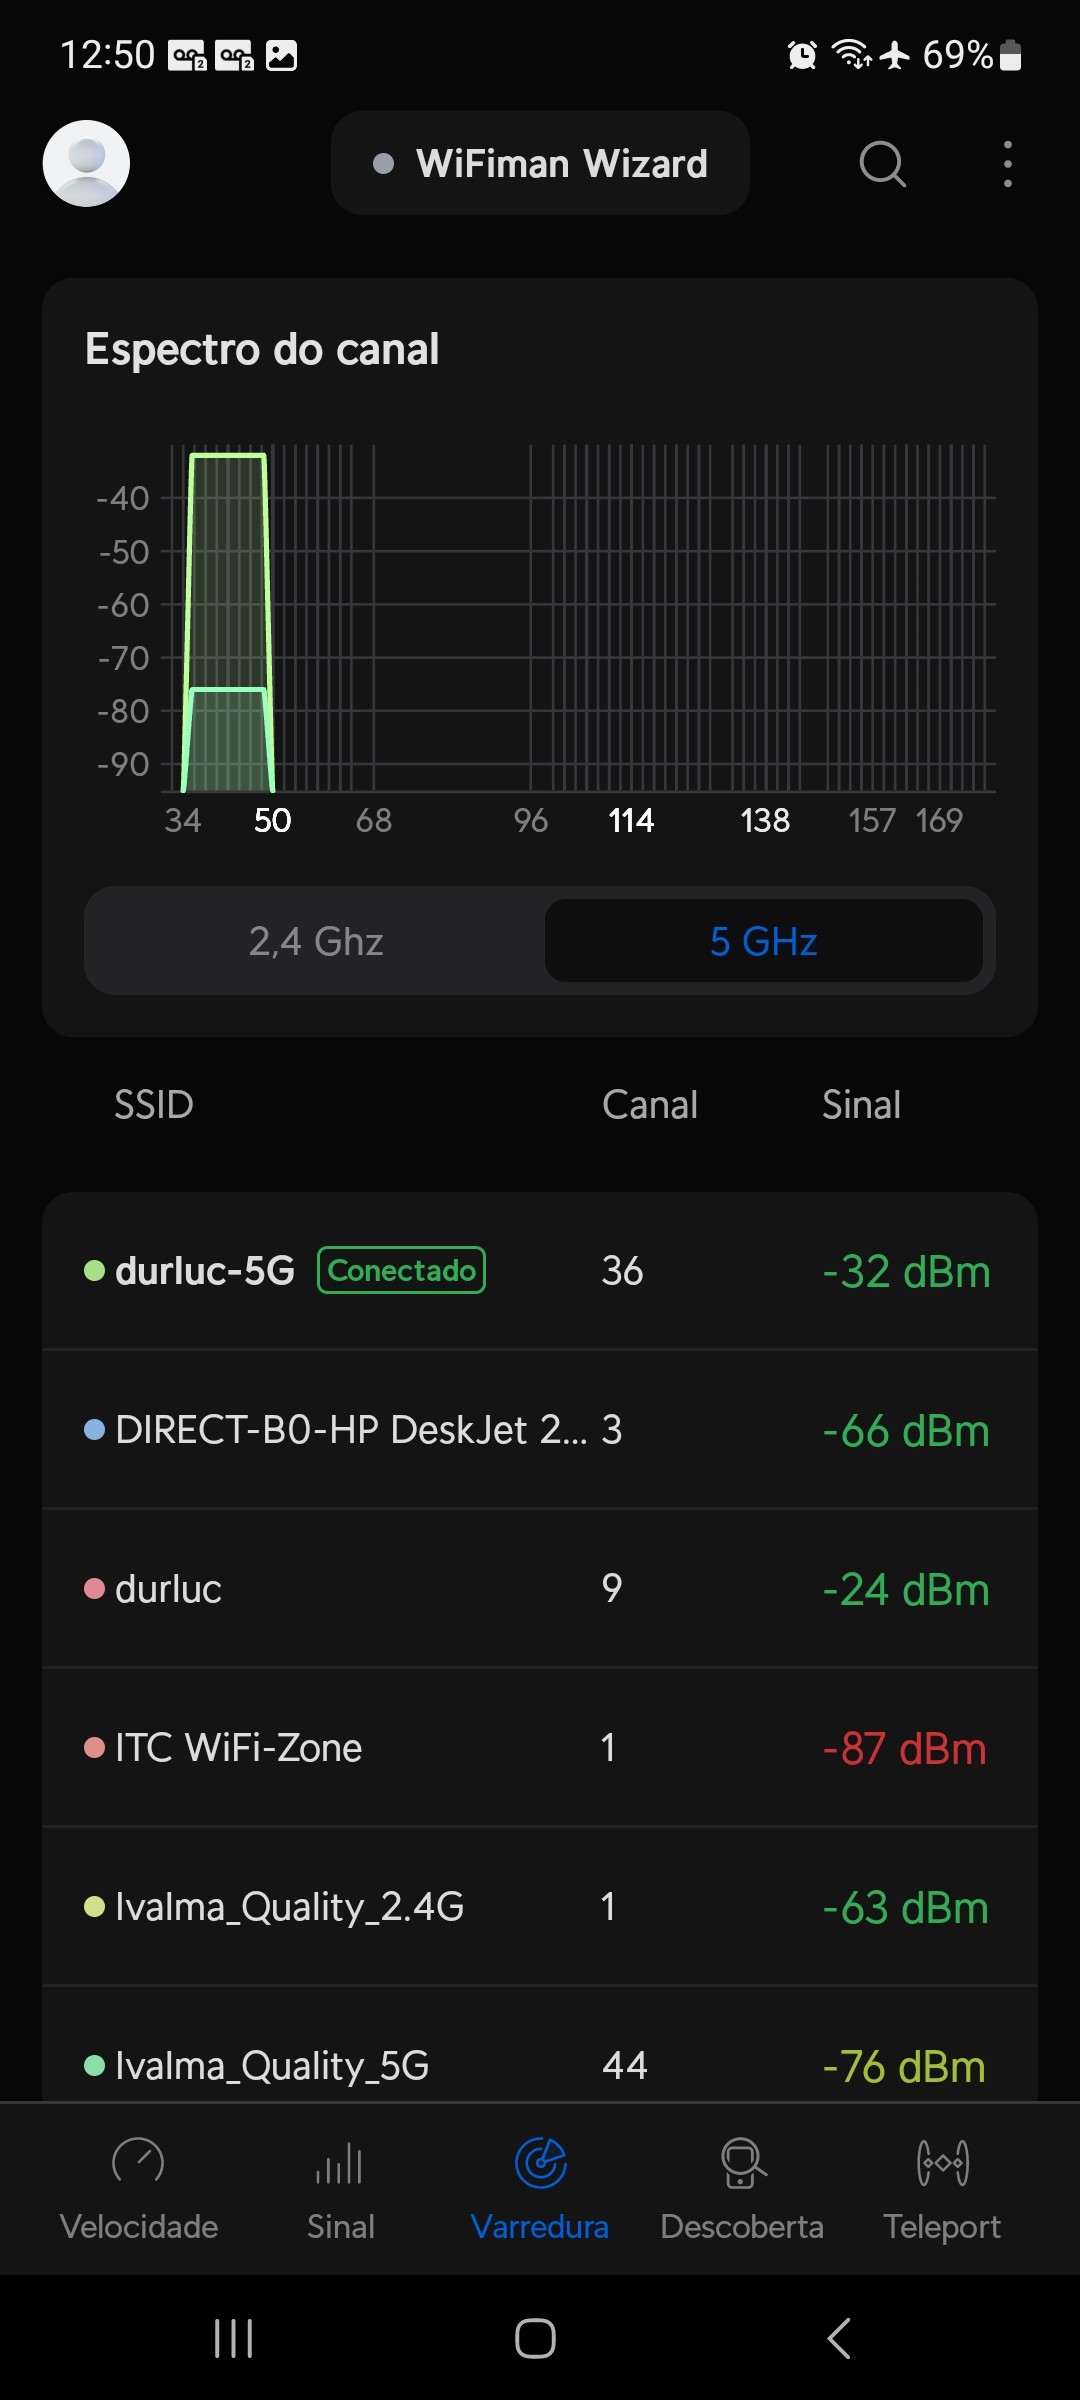Open the three-dot overflow menu
Image resolution: width=1080 pixels, height=2400 pixels.
pyautogui.click(x=1007, y=163)
